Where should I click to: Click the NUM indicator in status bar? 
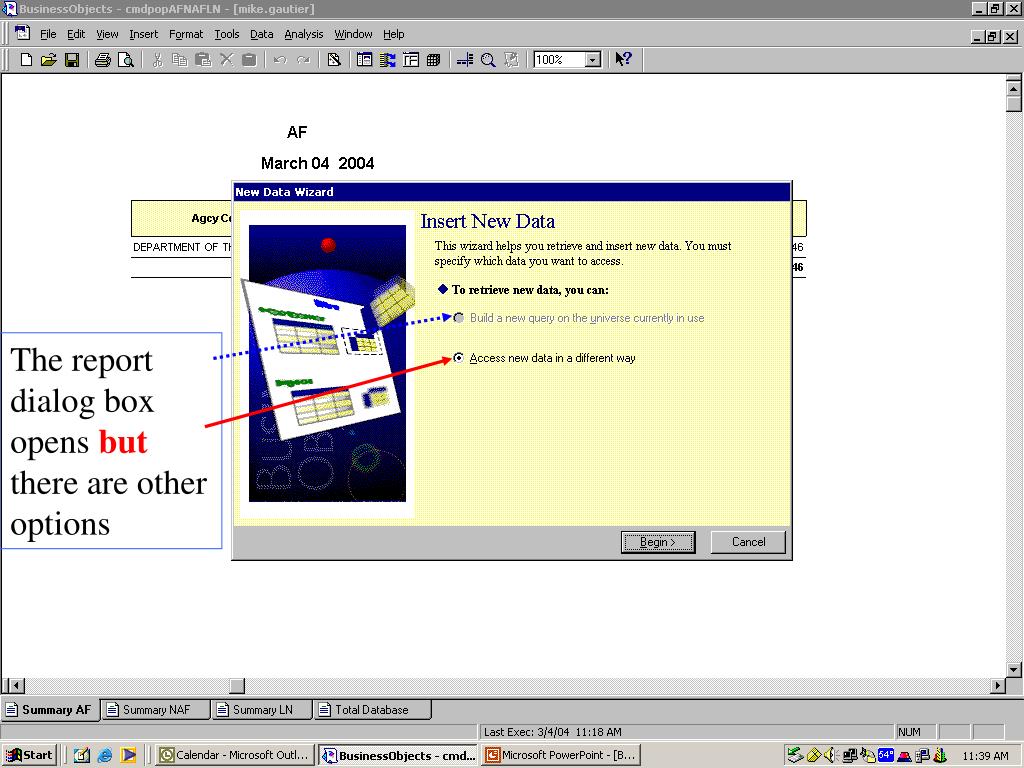pos(909,732)
